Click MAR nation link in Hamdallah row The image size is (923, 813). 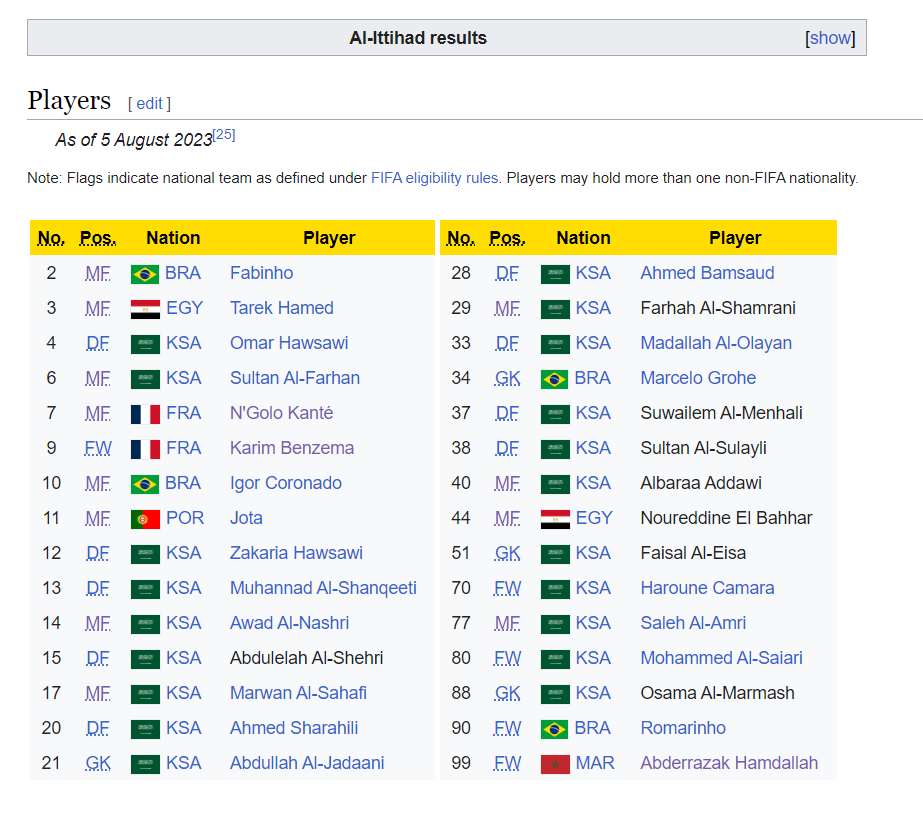595,763
